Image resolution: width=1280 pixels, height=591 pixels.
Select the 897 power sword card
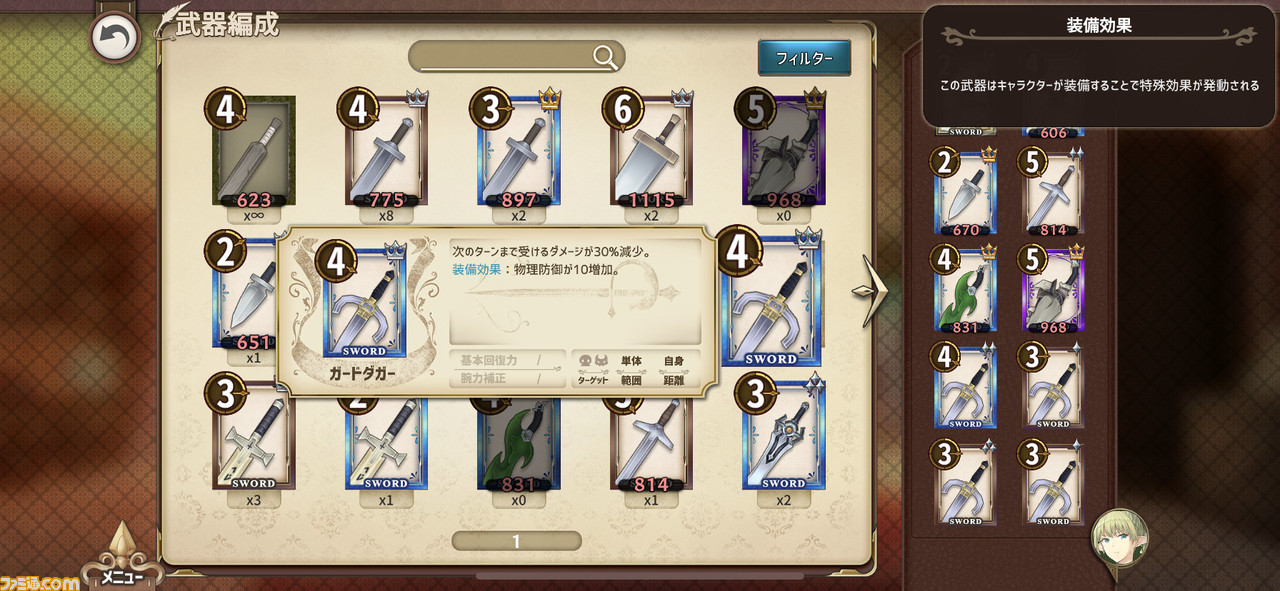click(x=519, y=151)
